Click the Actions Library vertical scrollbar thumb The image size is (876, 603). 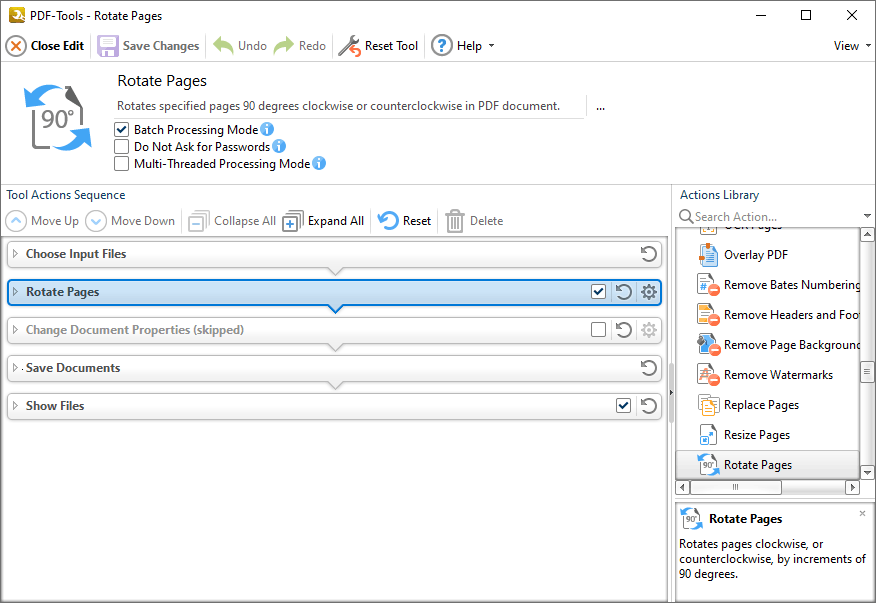click(867, 371)
